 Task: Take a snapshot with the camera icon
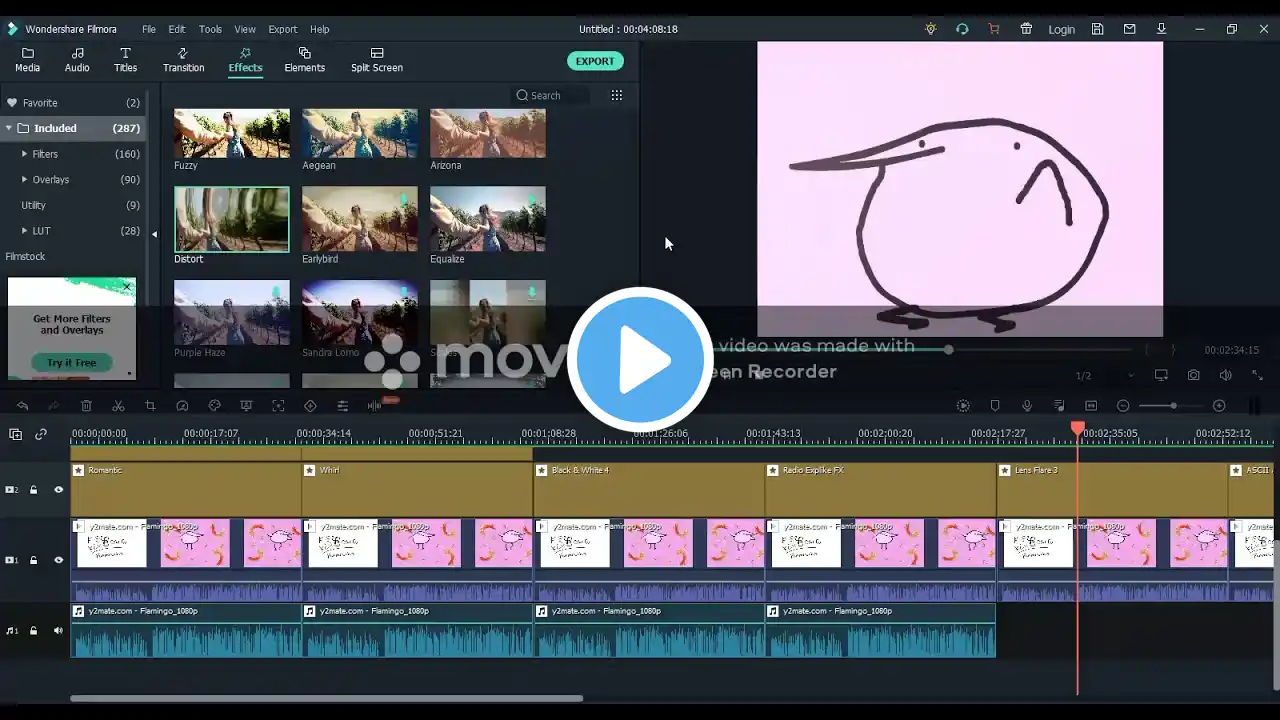[x=1193, y=375]
